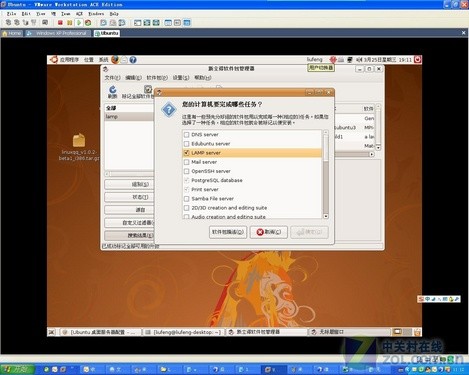This screenshot has width=469, height=375.
Task: Click the VMware Reset virtual machine icon
Action: point(88,23)
